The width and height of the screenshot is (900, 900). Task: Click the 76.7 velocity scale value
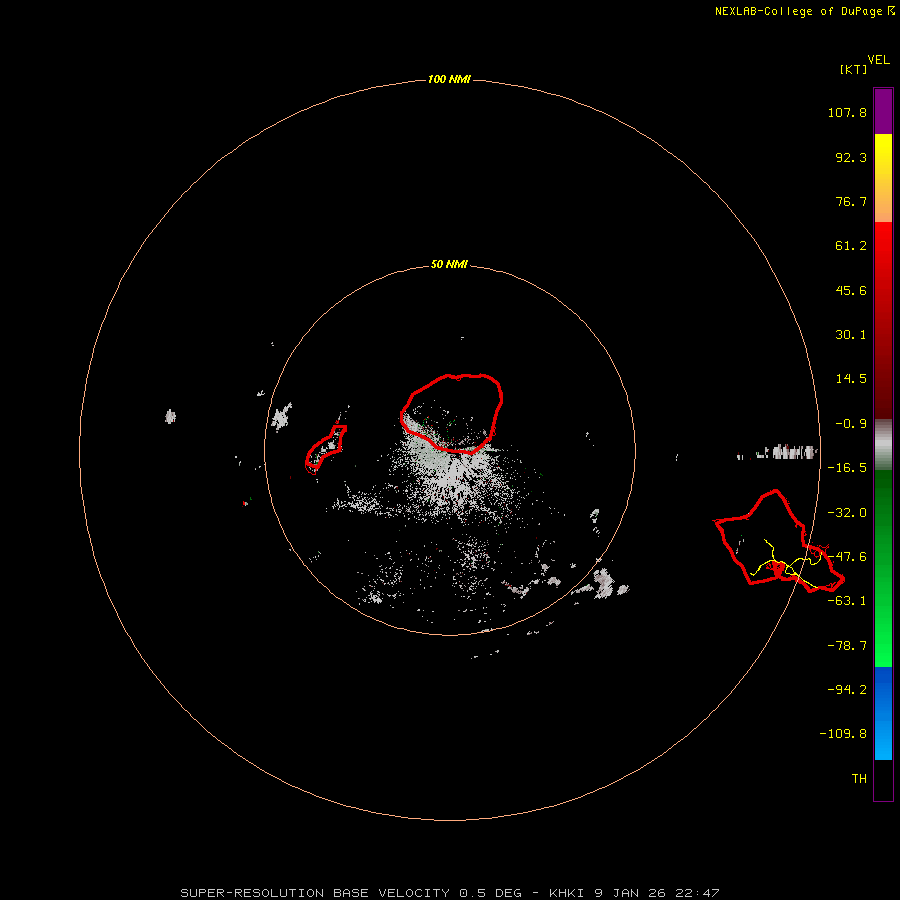851,201
